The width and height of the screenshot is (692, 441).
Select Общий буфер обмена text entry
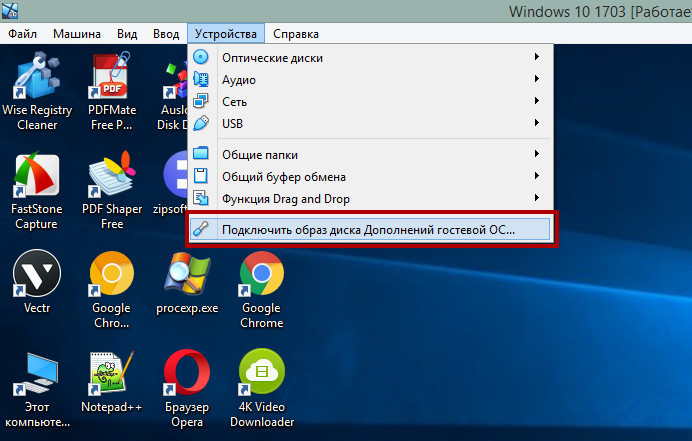(284, 177)
